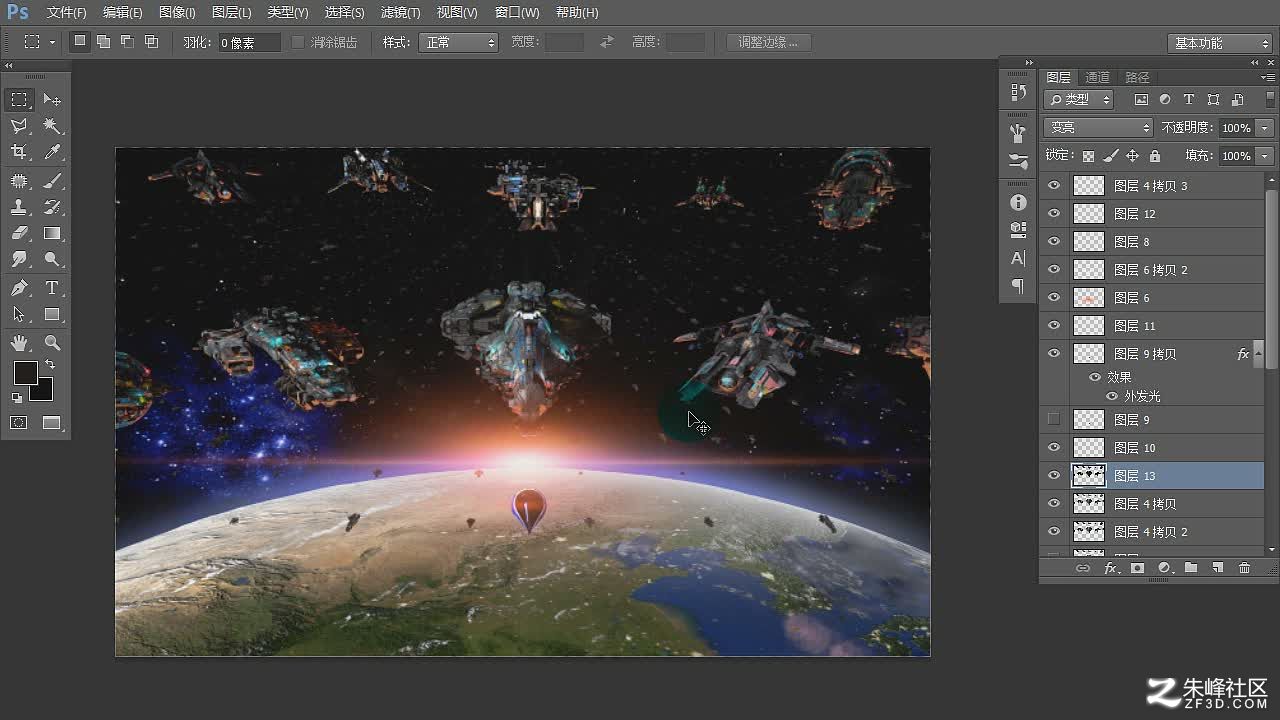Activate the Horizontal Type tool
This screenshot has height=720, width=1280.
pos(52,288)
